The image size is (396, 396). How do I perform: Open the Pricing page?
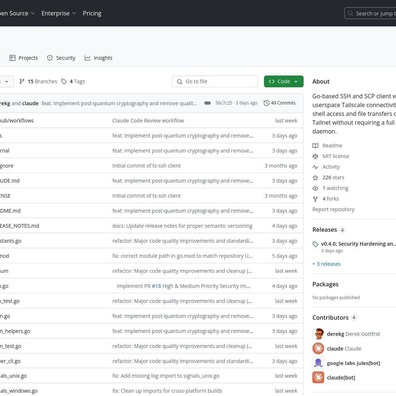click(92, 13)
